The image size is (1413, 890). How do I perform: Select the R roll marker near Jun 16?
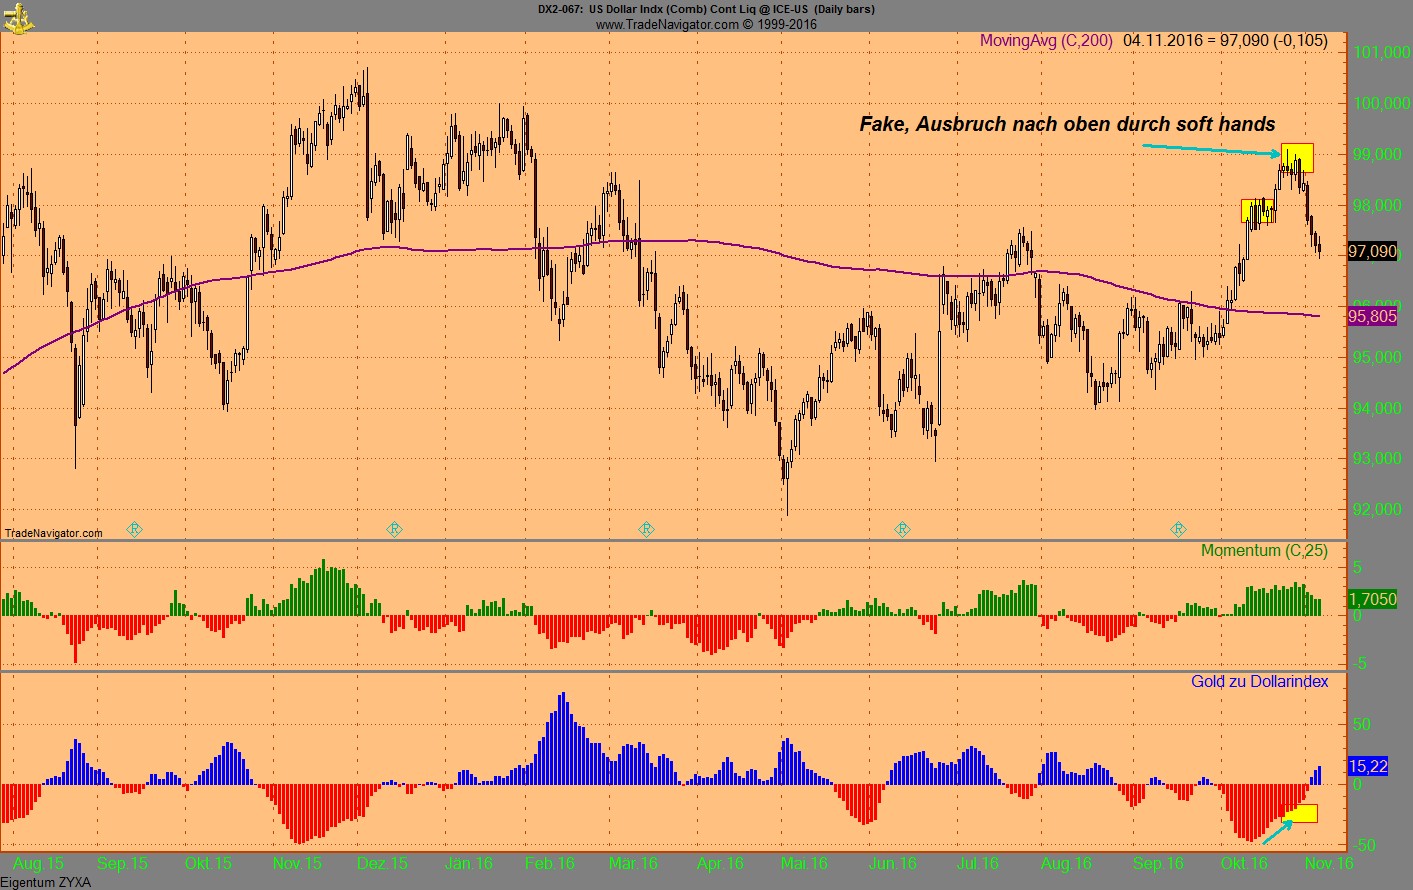(x=902, y=530)
